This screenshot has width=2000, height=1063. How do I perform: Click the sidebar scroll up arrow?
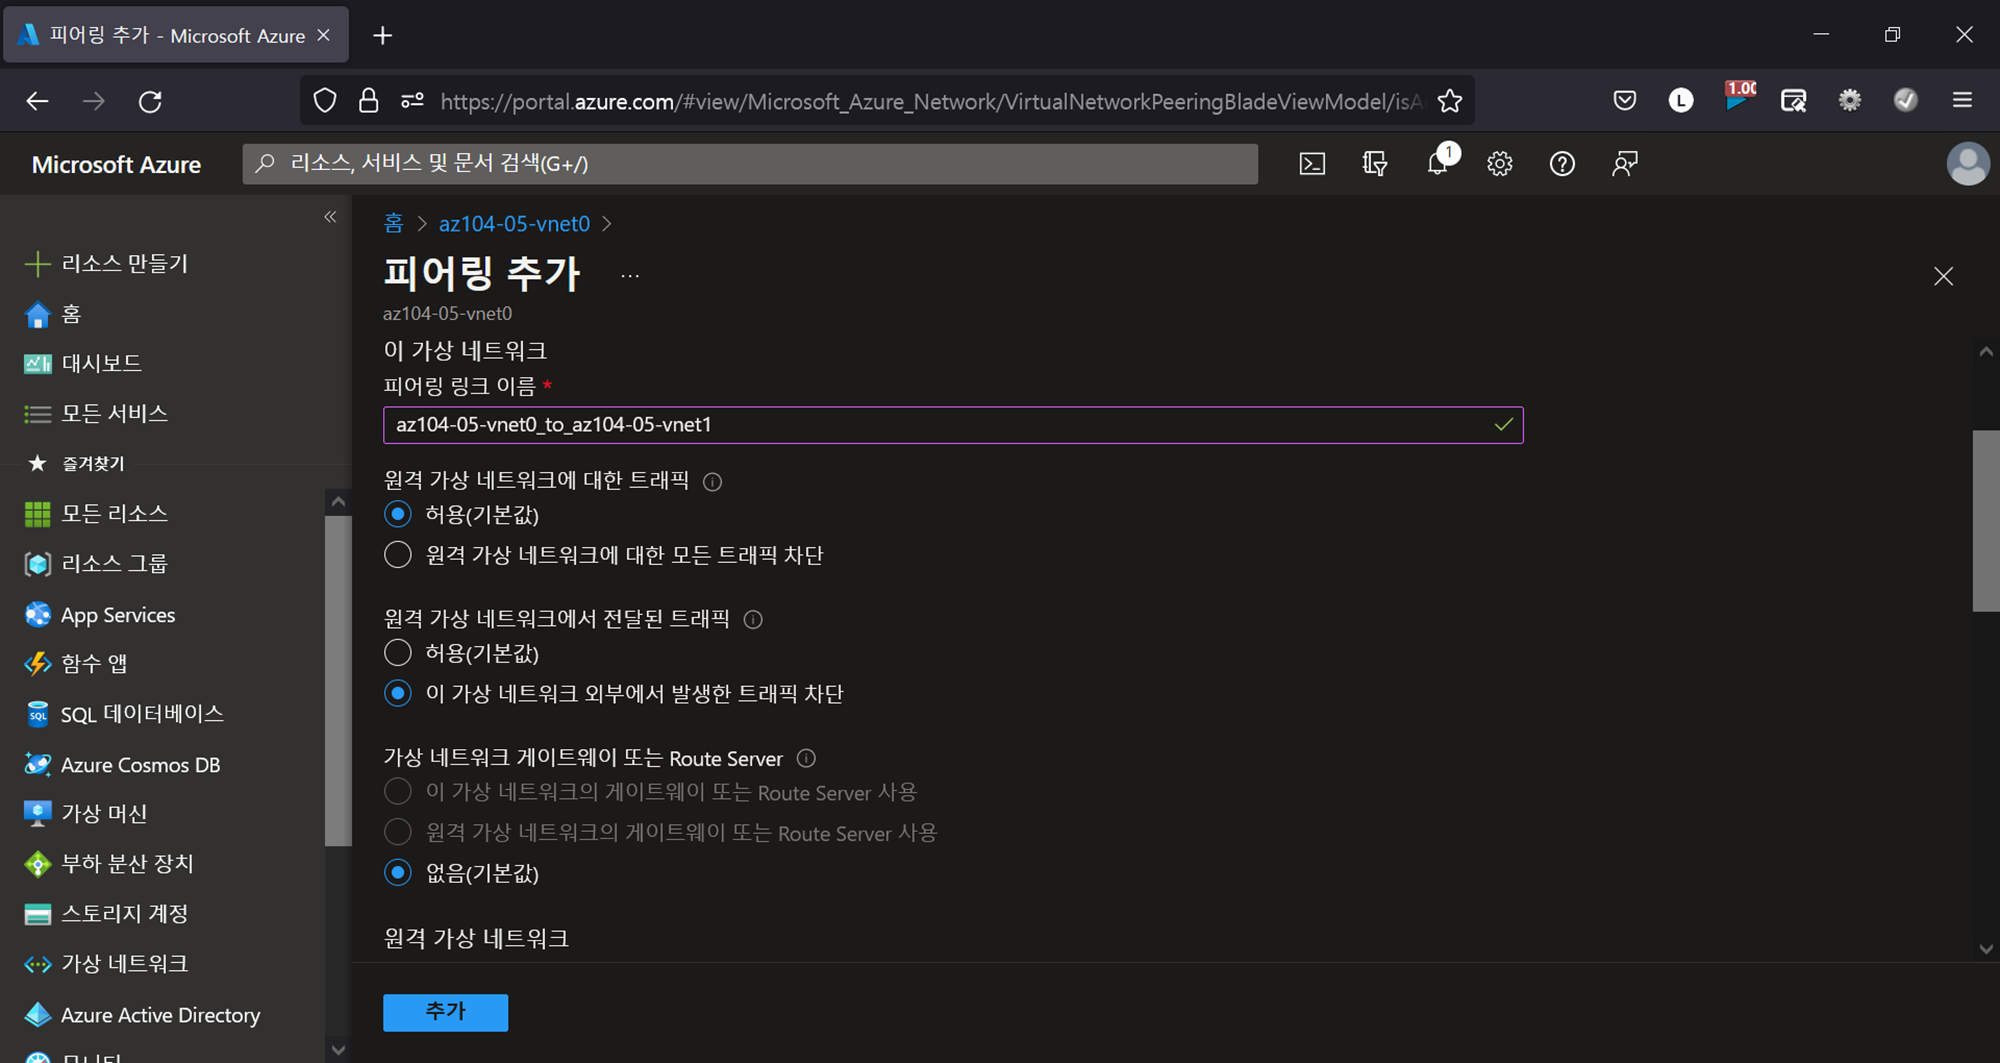click(x=338, y=501)
